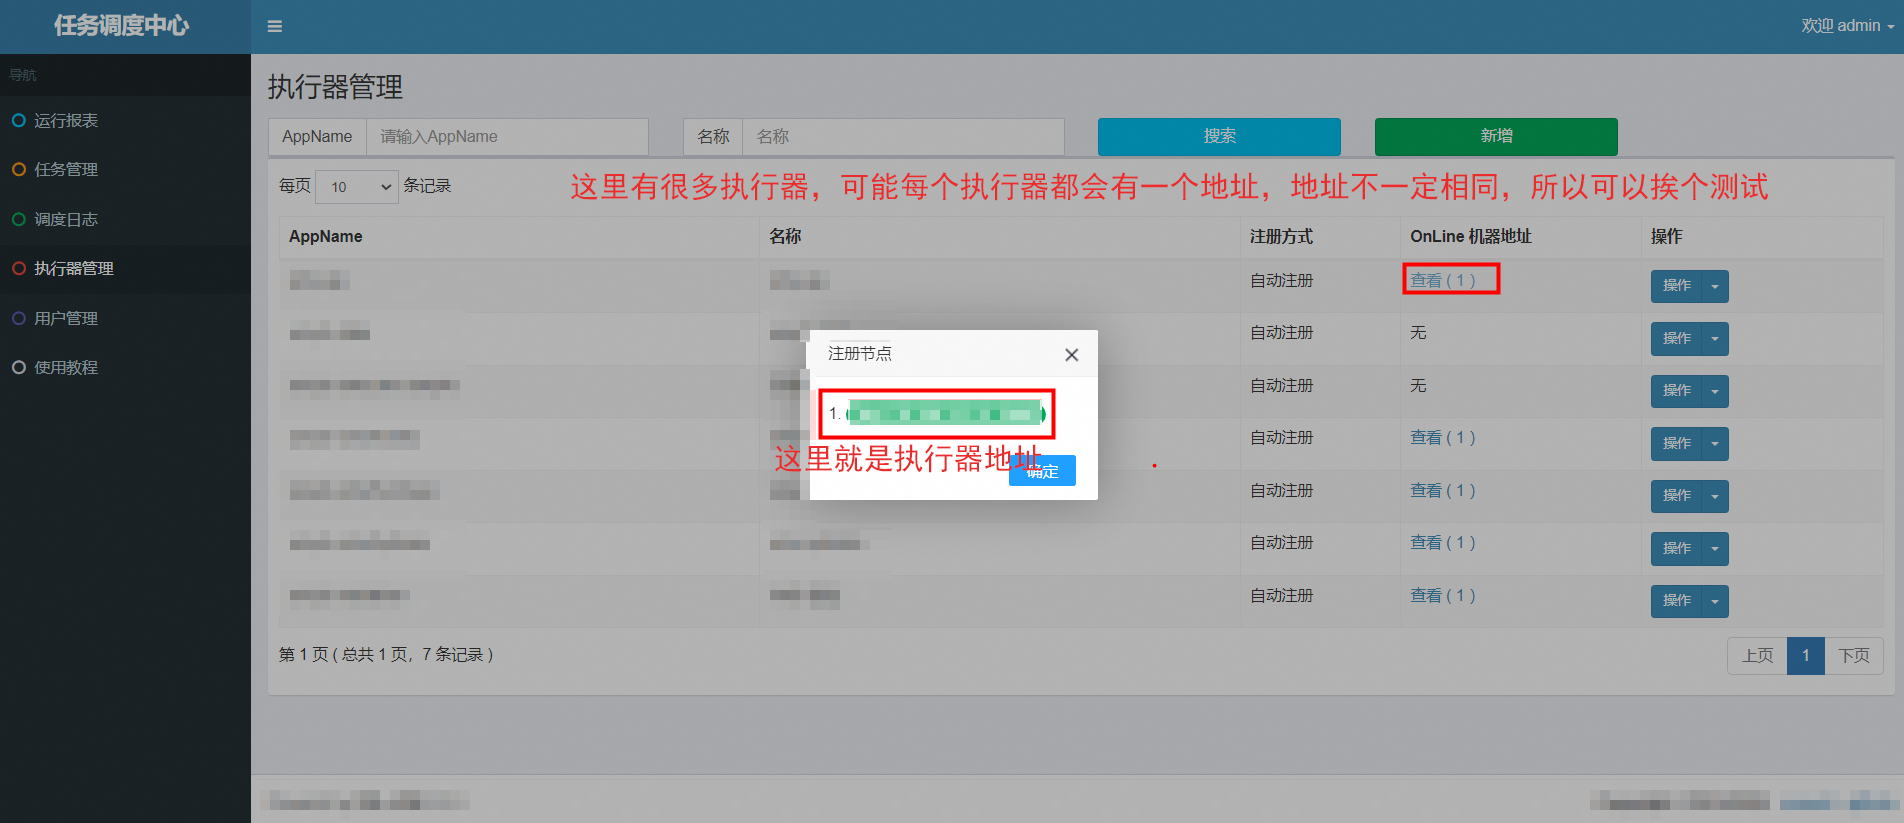Focus the 名称 search input field
1904x823 pixels.
tap(903, 137)
